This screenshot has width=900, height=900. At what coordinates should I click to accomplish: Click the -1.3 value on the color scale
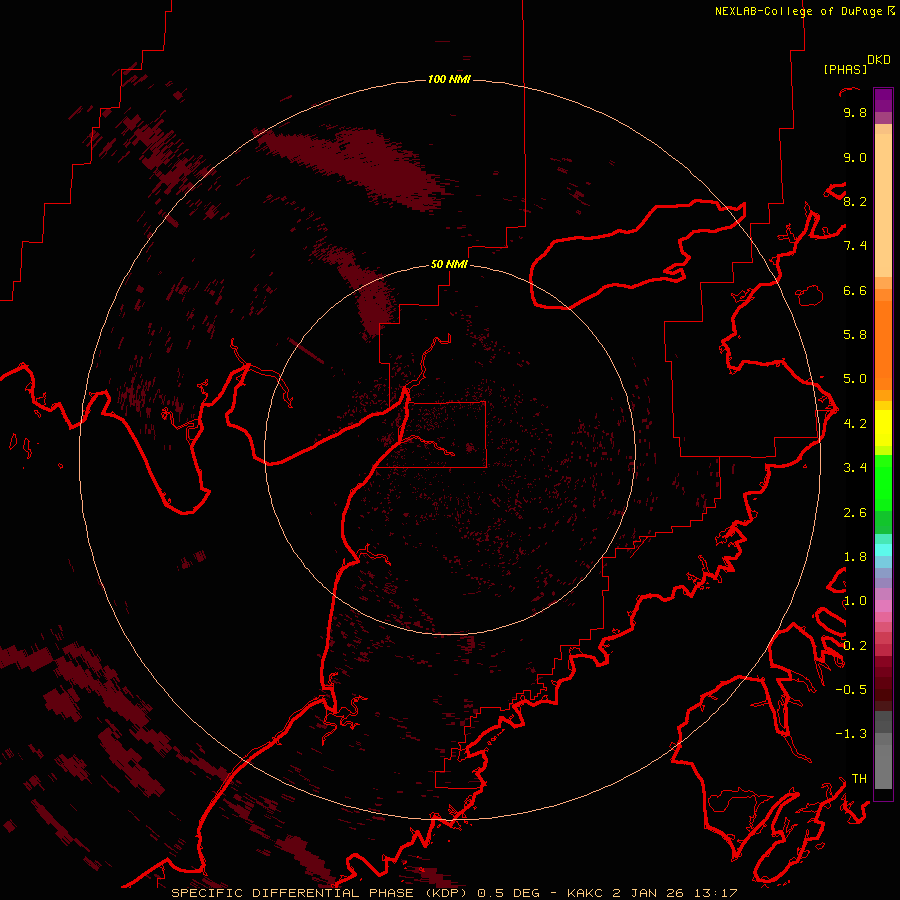pyautogui.click(x=851, y=734)
